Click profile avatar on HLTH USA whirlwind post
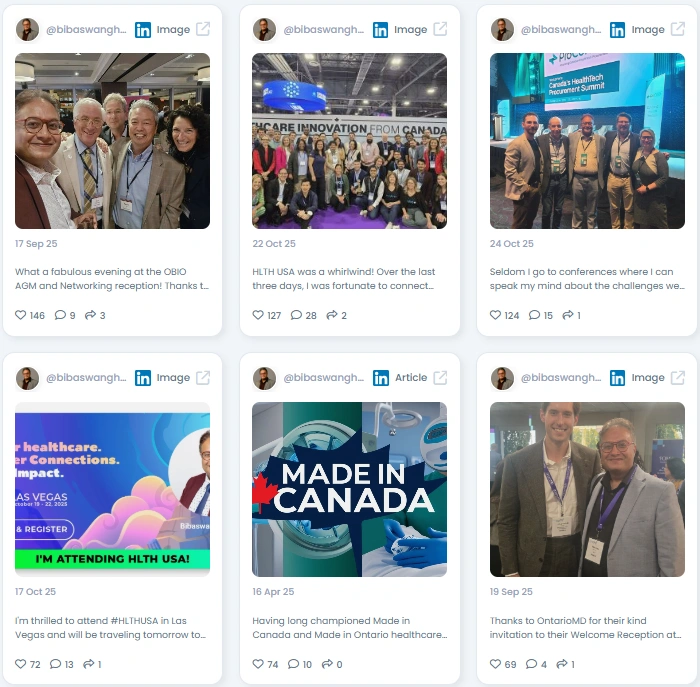Viewport: 700px width, 687px height. pyautogui.click(x=264, y=29)
